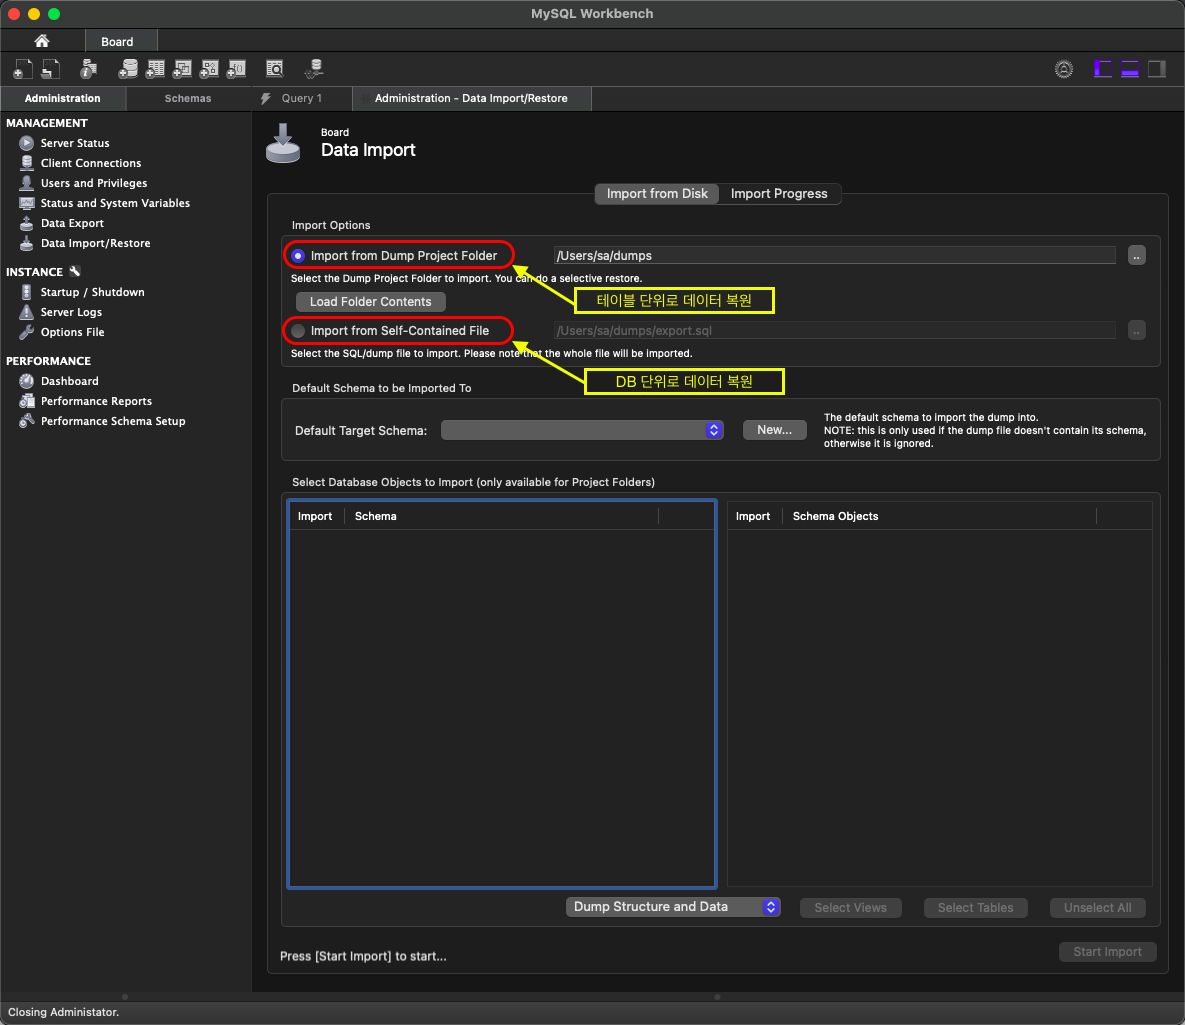1185x1025 pixels.
Task: Click the INSTANCE wrench icon
Action: pyautogui.click(x=75, y=271)
